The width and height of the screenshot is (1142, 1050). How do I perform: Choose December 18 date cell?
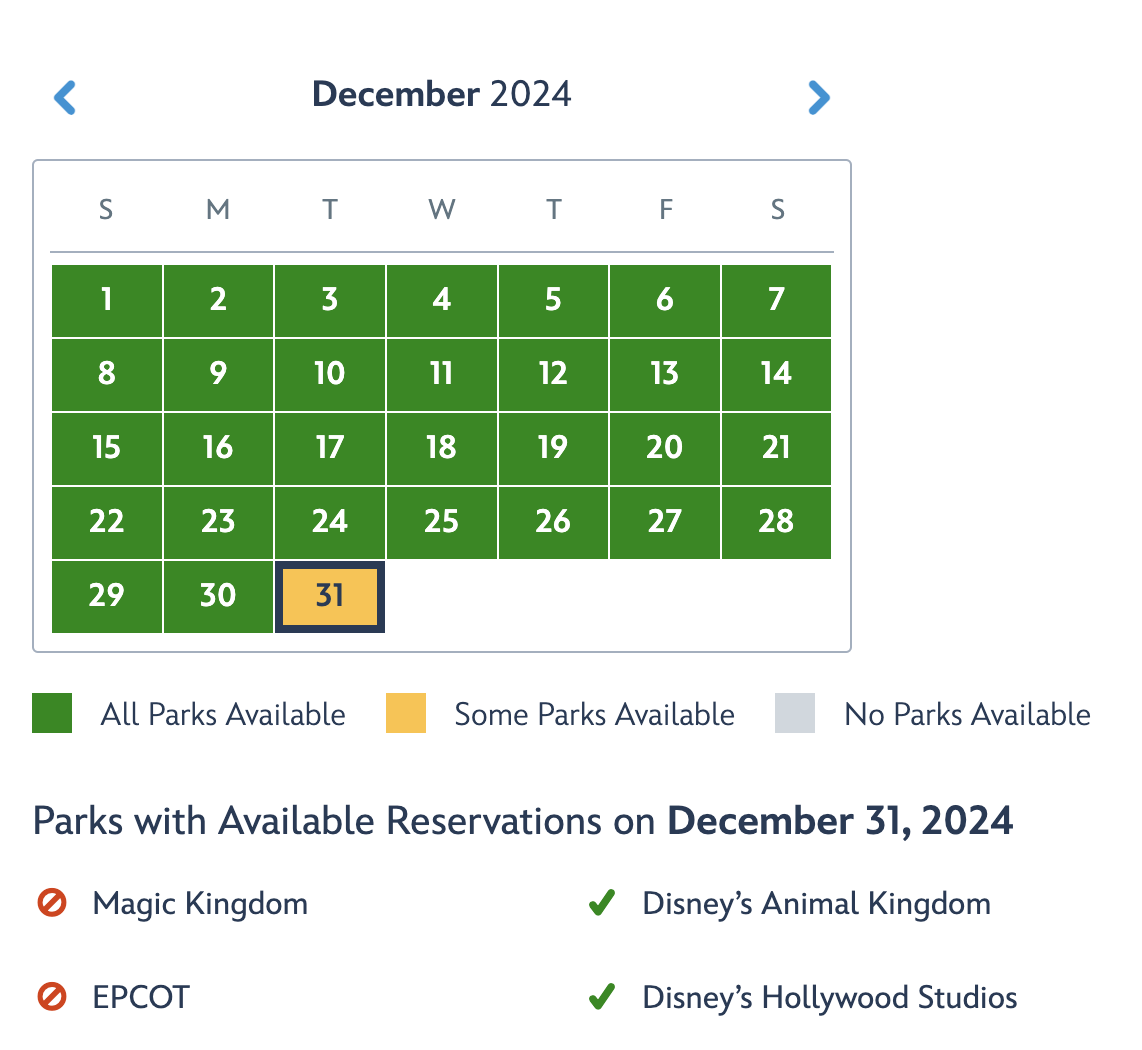tap(442, 448)
